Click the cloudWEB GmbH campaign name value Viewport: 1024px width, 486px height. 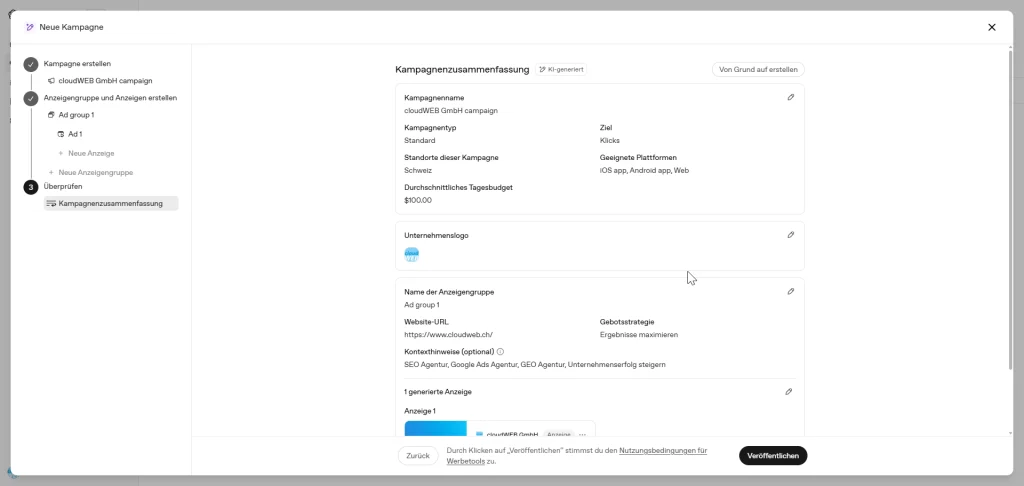click(451, 111)
